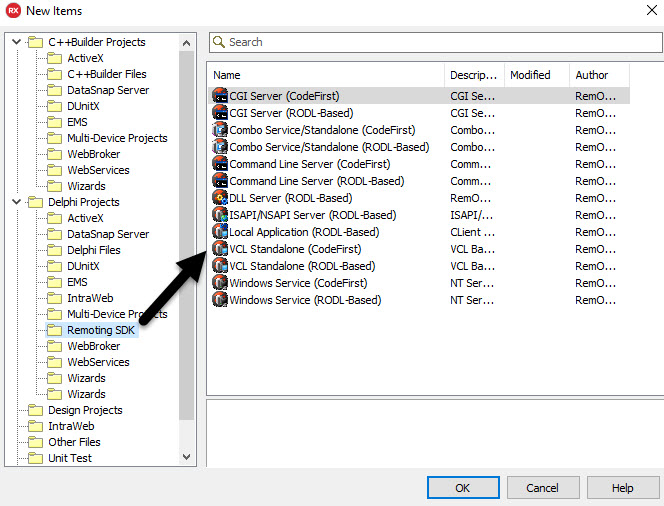Collapse the Delphi Projects tree node
664x506 pixels.
17,202
